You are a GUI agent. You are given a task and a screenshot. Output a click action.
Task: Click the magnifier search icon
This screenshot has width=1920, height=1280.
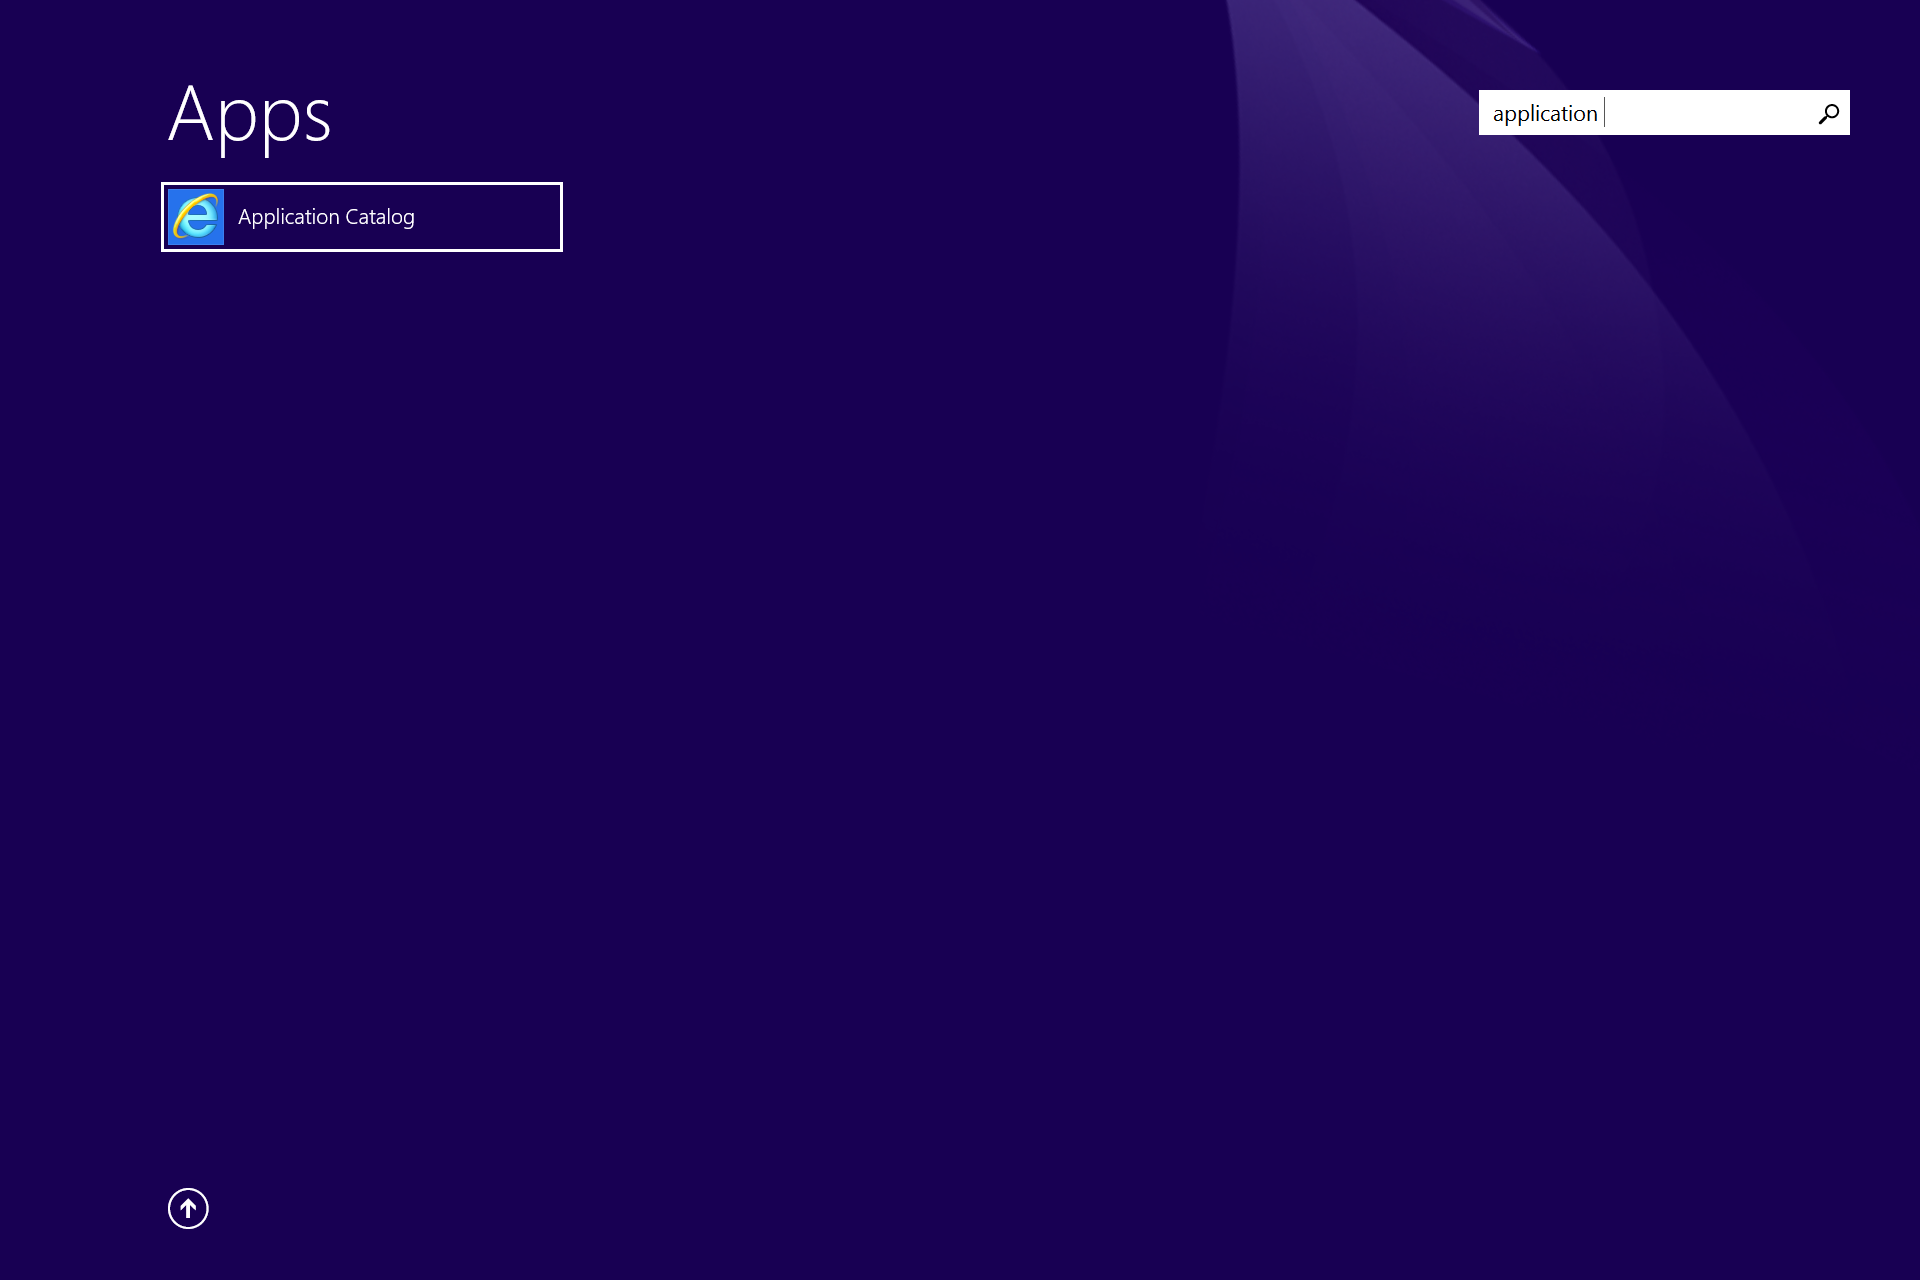click(1828, 114)
